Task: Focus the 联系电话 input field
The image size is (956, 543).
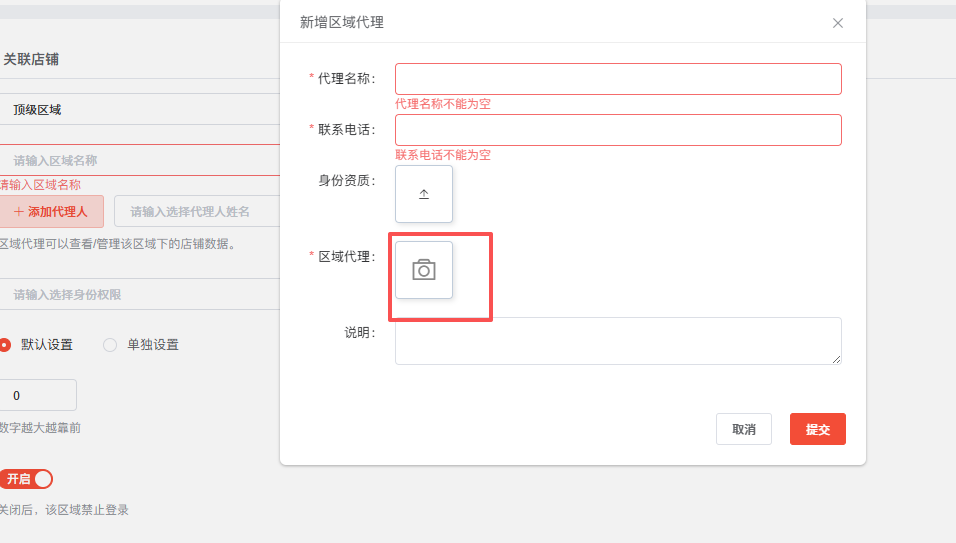Action: (x=618, y=130)
